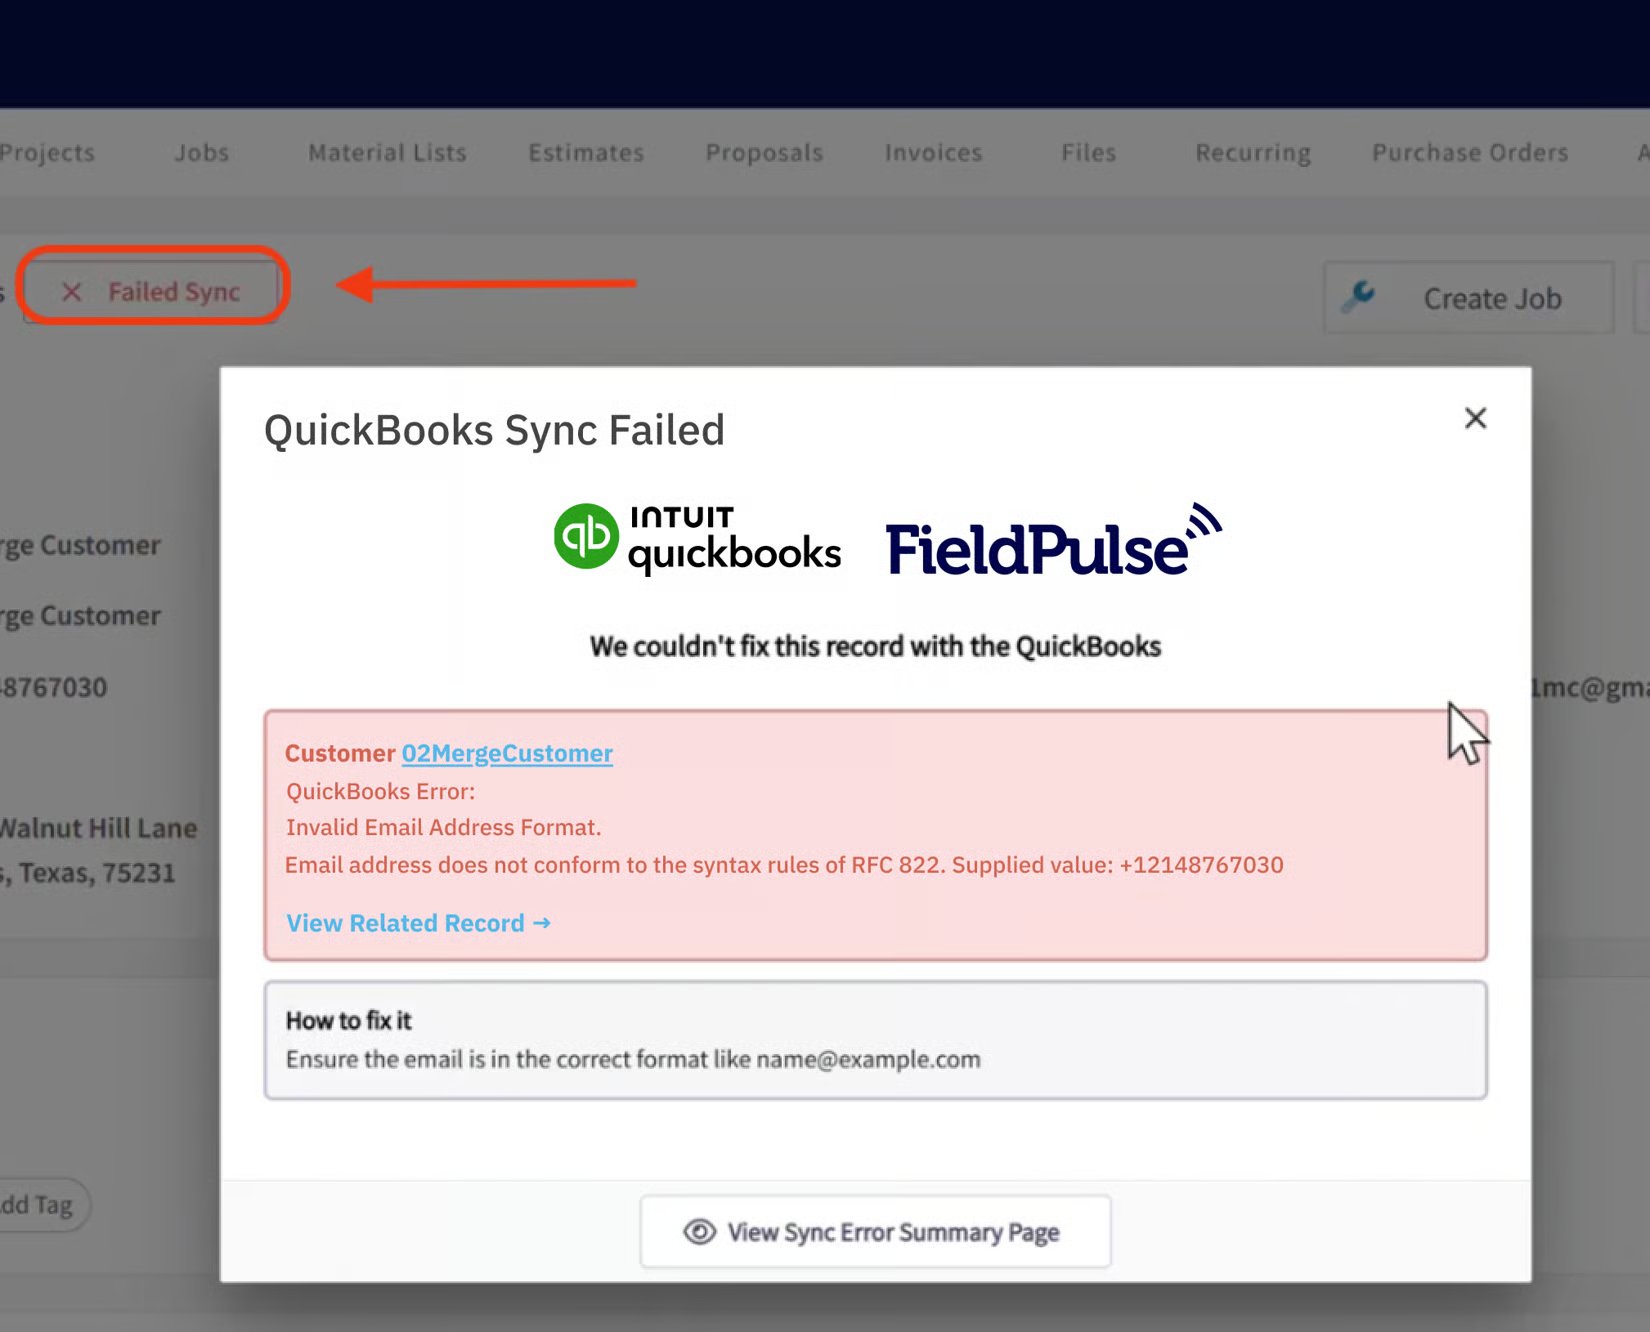The image size is (1650, 1332).
Task: Click the 'QuickBooks Sync Failed' title
Action: coord(494,431)
